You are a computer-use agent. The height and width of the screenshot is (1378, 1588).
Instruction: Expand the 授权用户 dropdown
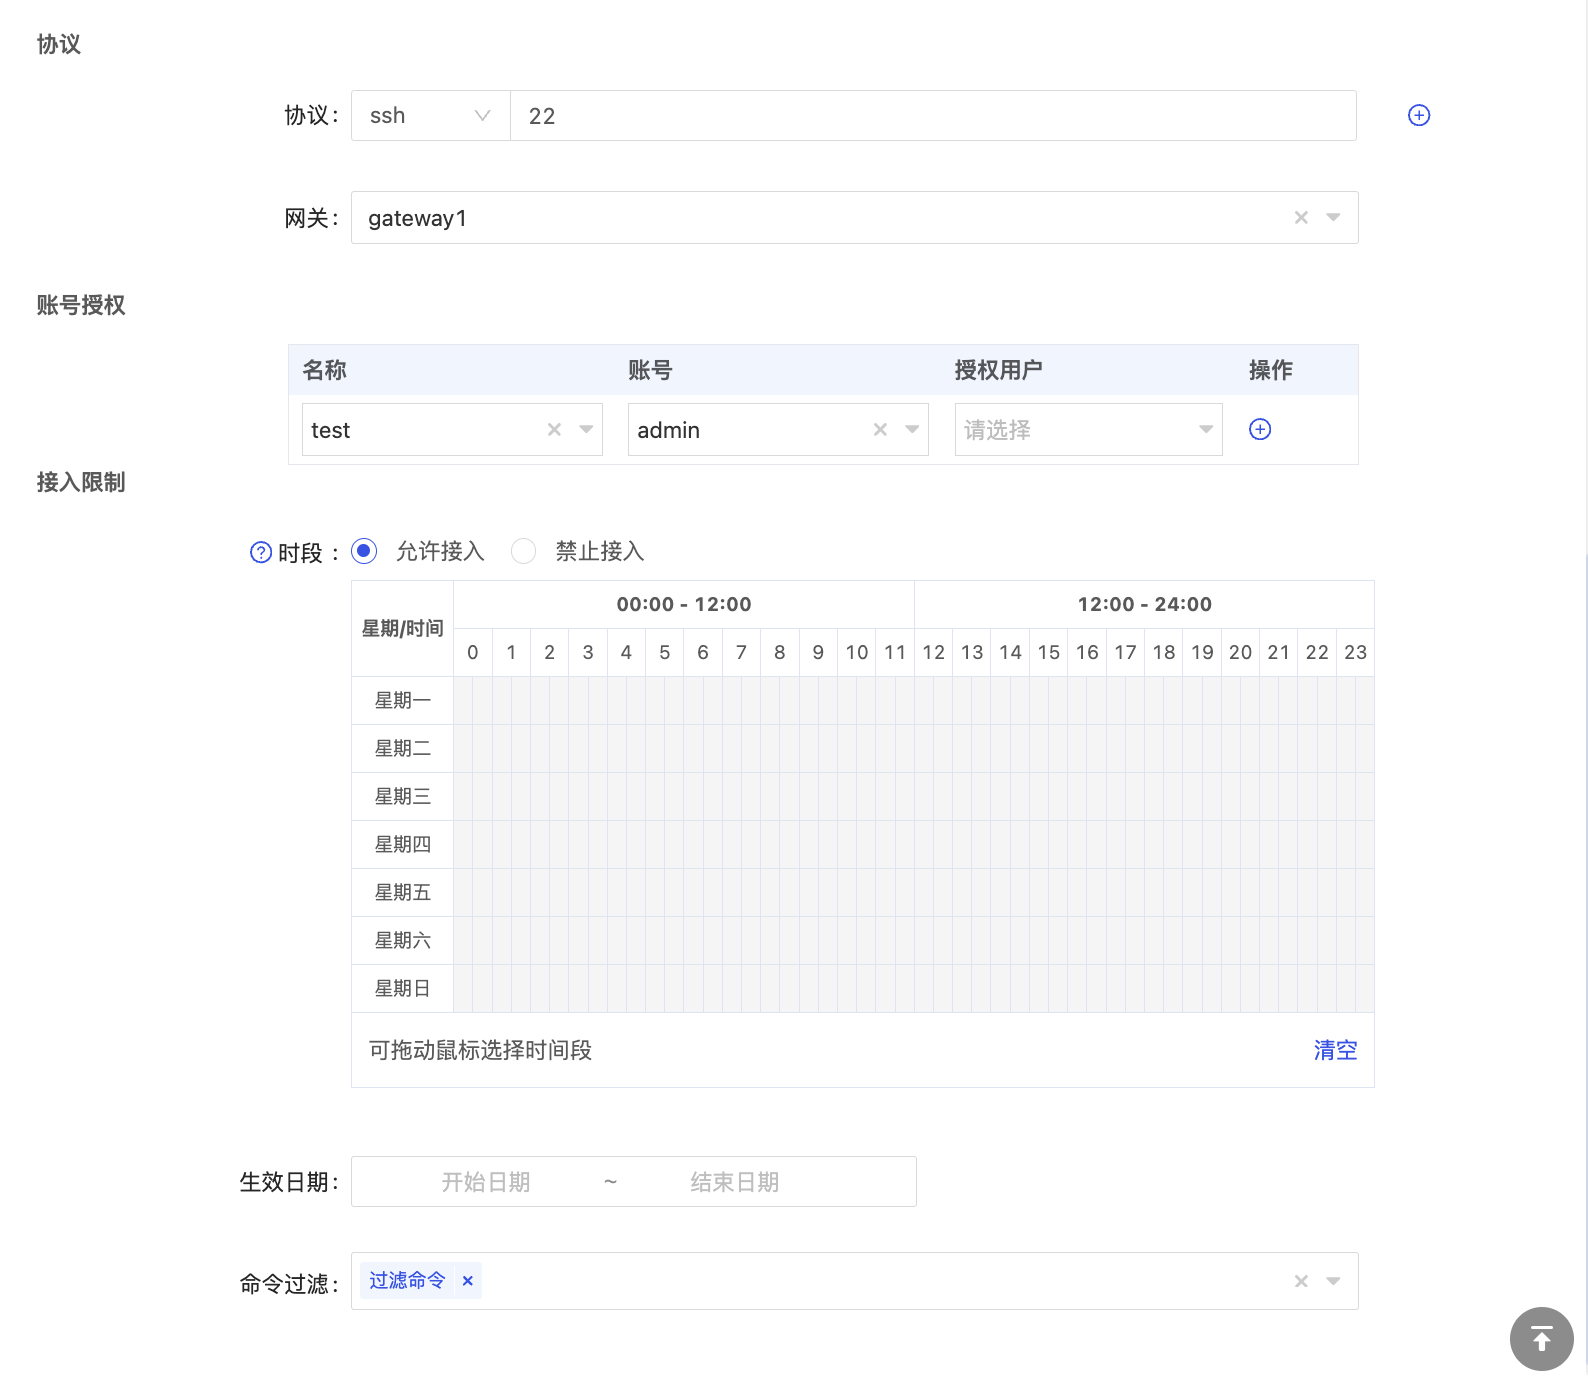[x=1088, y=430]
